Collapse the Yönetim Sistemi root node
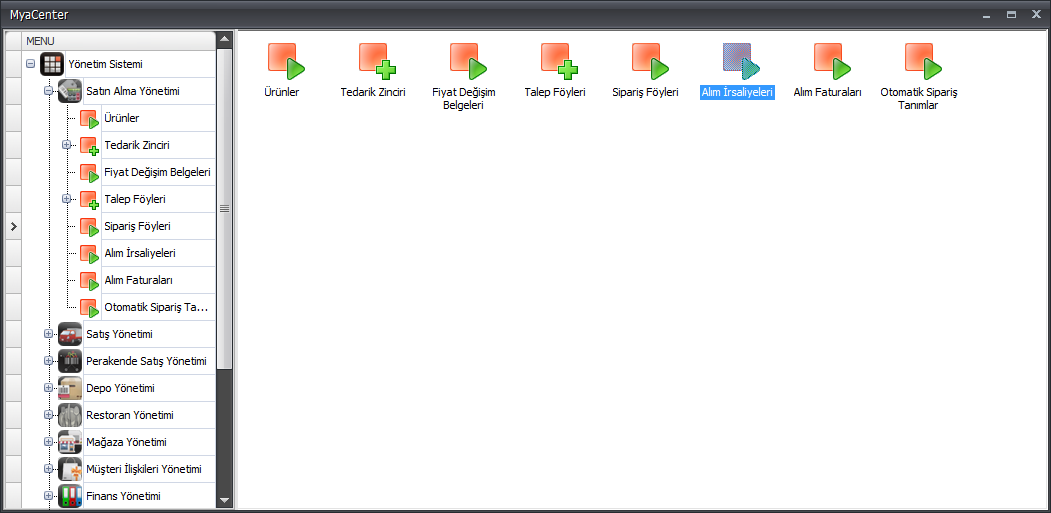The image size is (1051, 513). coord(31,64)
